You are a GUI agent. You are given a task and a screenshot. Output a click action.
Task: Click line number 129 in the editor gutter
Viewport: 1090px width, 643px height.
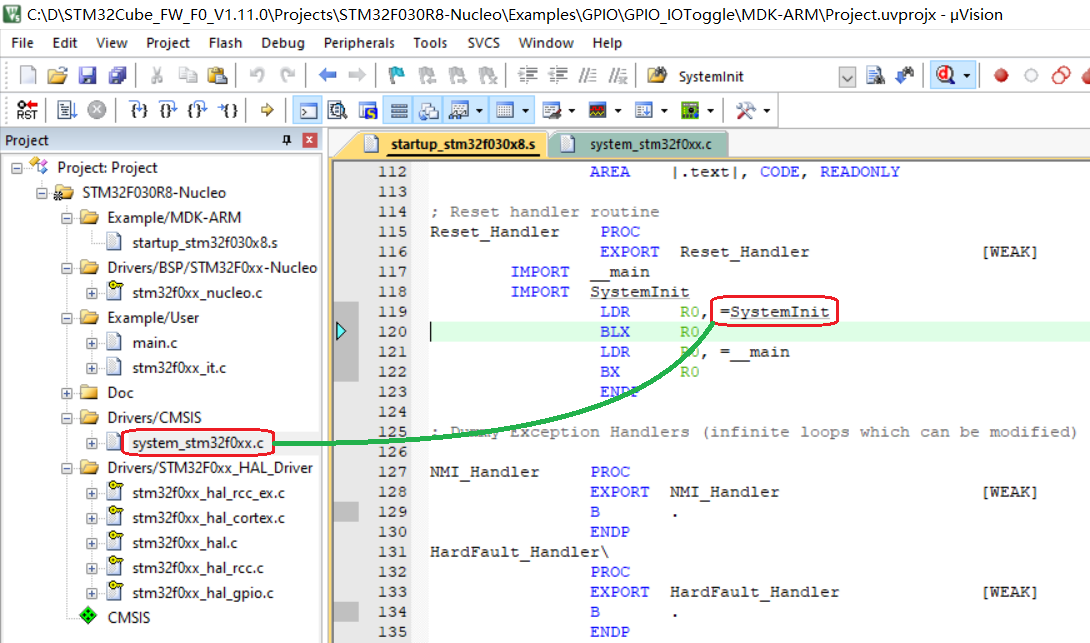(x=392, y=512)
